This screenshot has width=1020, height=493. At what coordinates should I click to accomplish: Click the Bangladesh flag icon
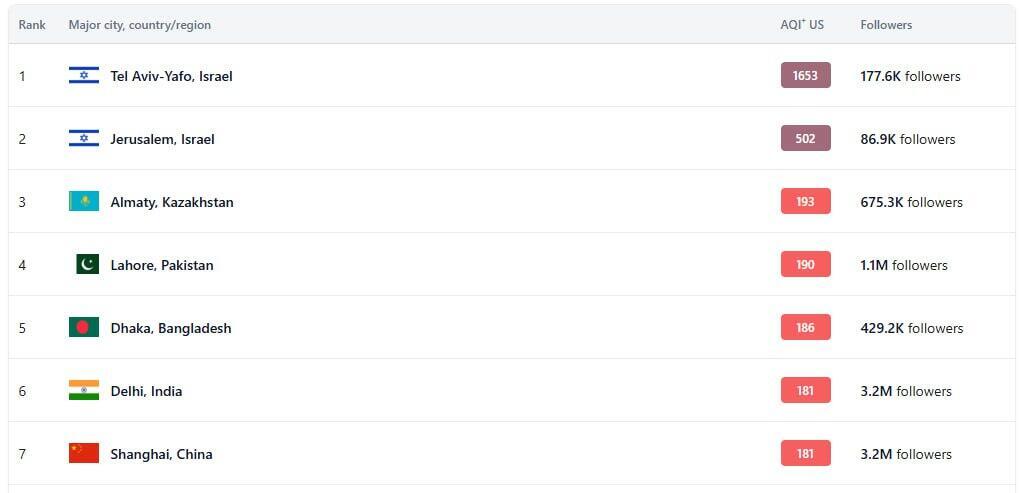(84, 327)
